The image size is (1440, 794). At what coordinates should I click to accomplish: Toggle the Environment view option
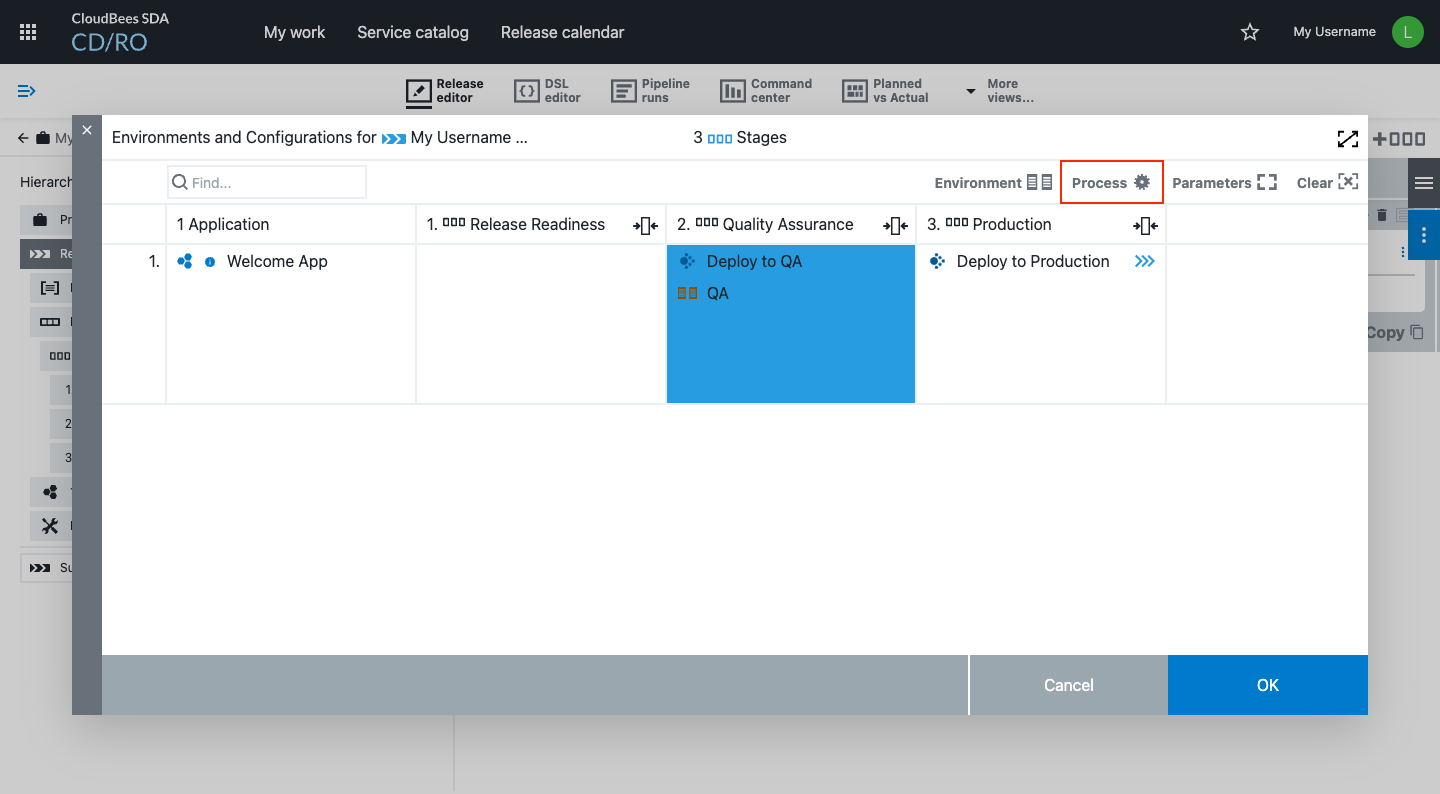(993, 183)
